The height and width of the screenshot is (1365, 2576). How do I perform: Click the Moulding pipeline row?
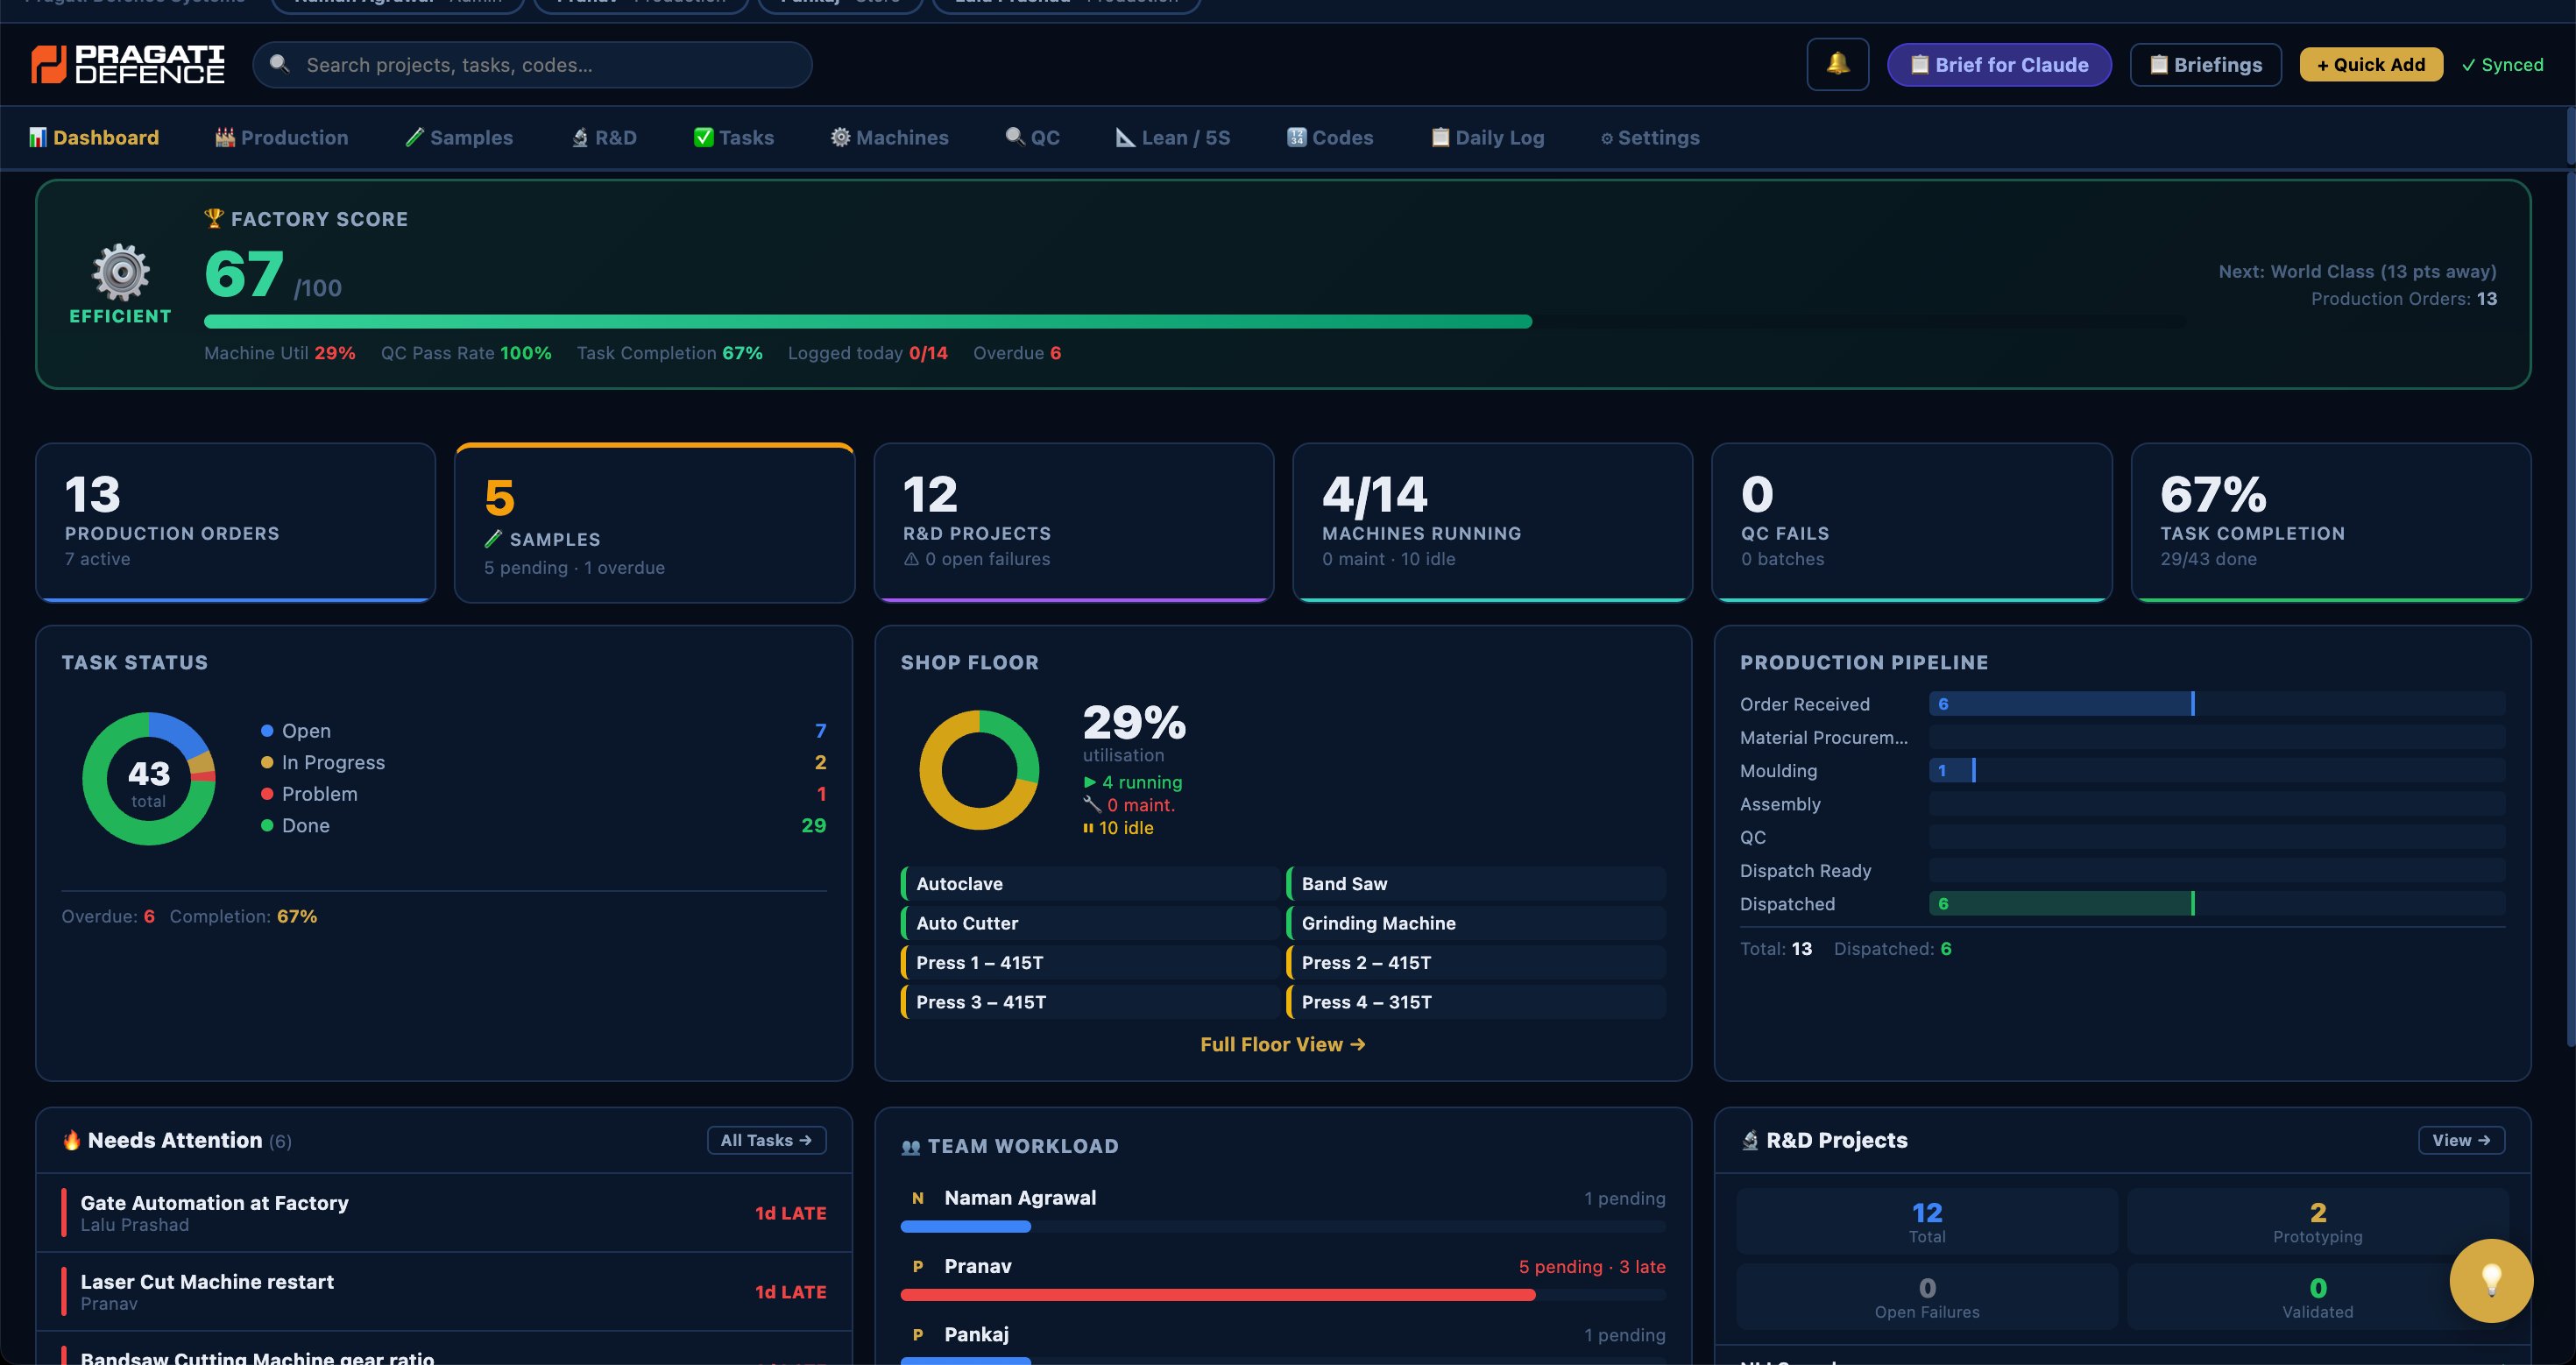[2122, 771]
